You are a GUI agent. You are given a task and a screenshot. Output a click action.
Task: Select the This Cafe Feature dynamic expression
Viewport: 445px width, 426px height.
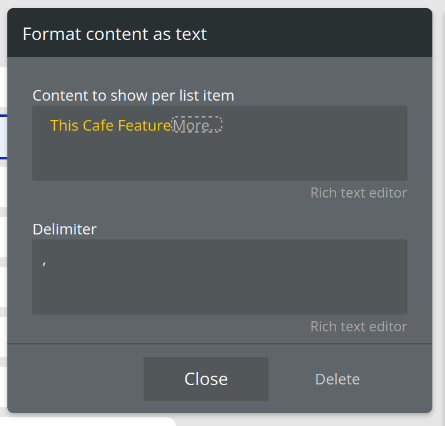[x=111, y=125]
